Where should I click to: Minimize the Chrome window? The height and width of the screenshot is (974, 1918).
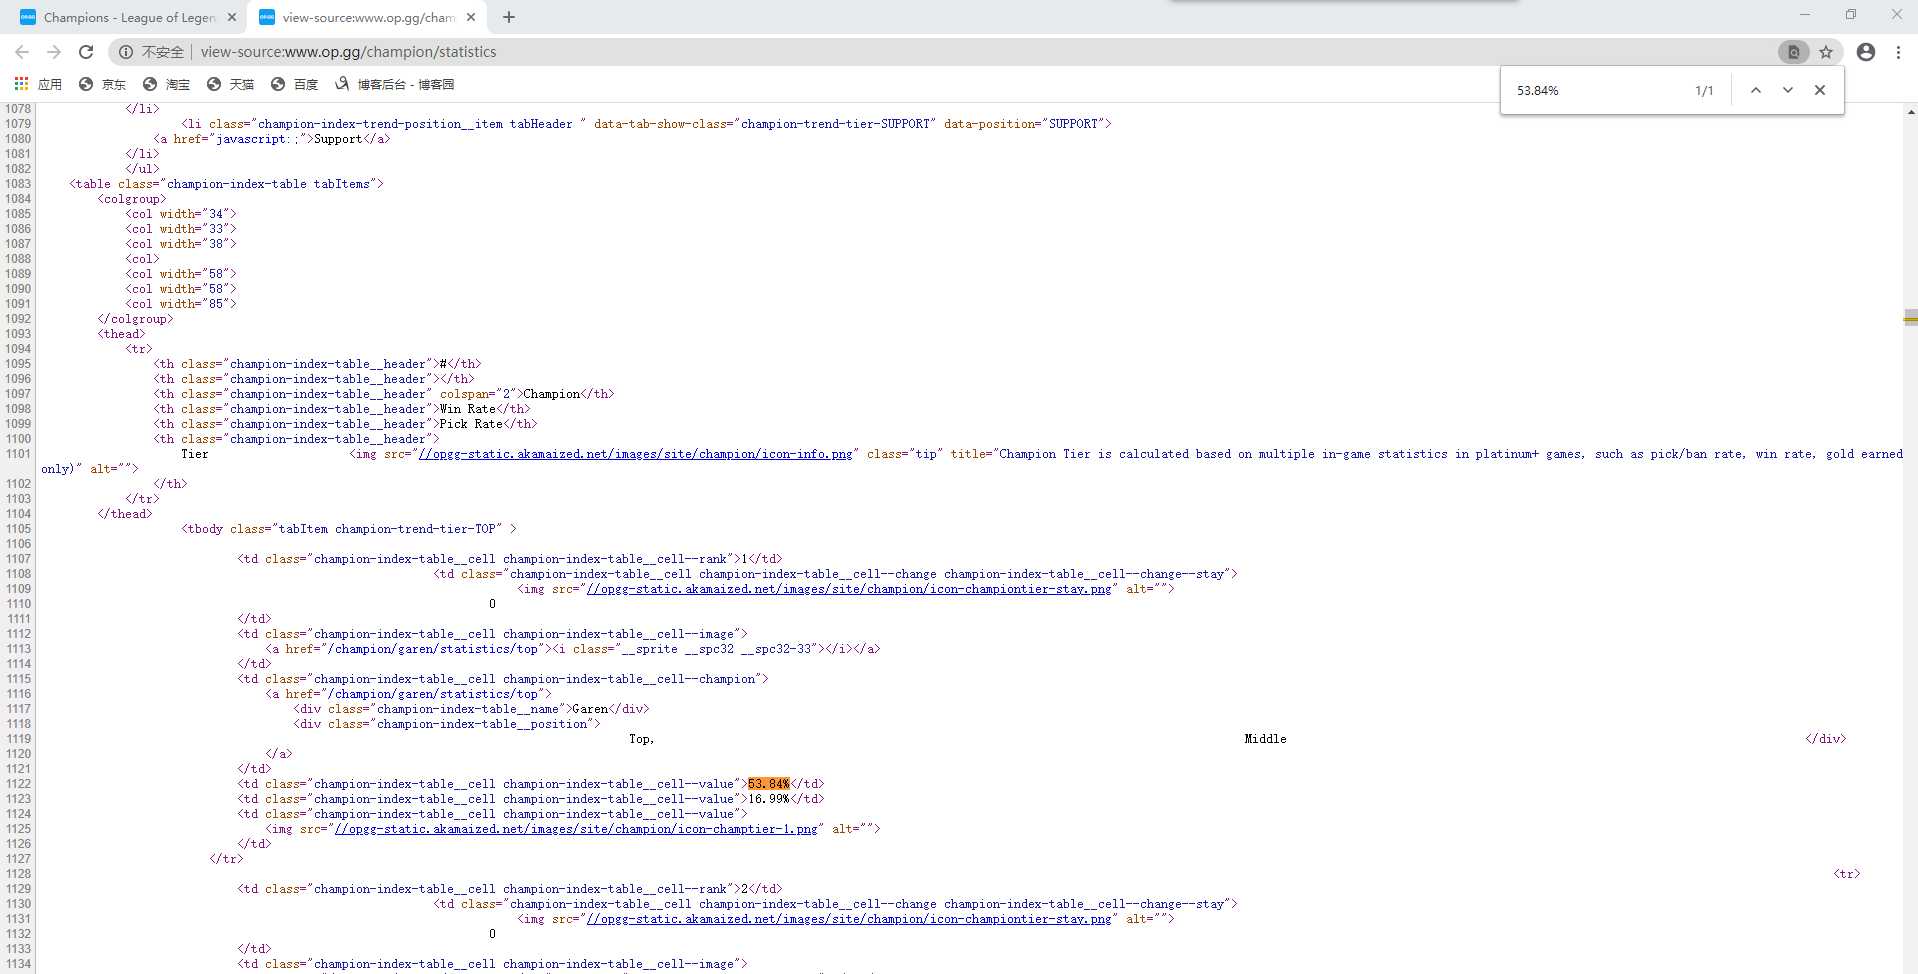click(x=1804, y=15)
